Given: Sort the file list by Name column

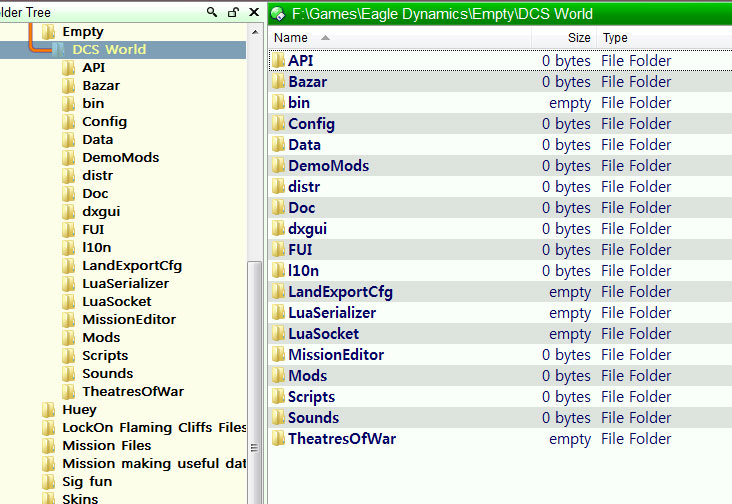Looking at the screenshot, I should pos(291,37).
